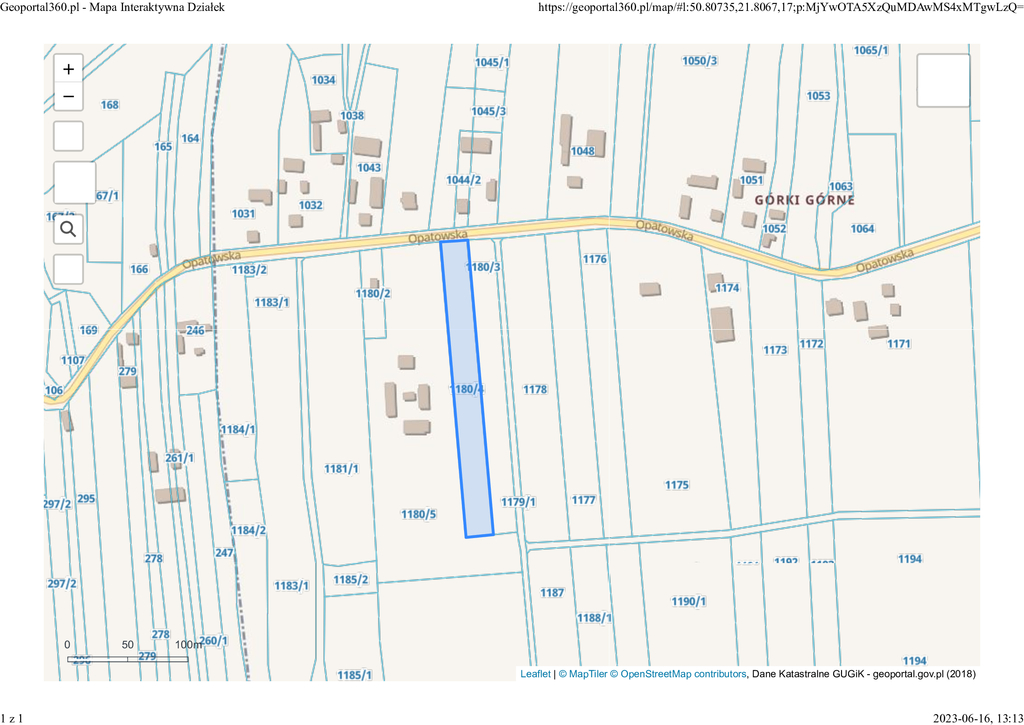The width and height of the screenshot is (1024, 725).
Task: Pick parcel 1180/5 on the map
Action: pyautogui.click(x=419, y=514)
